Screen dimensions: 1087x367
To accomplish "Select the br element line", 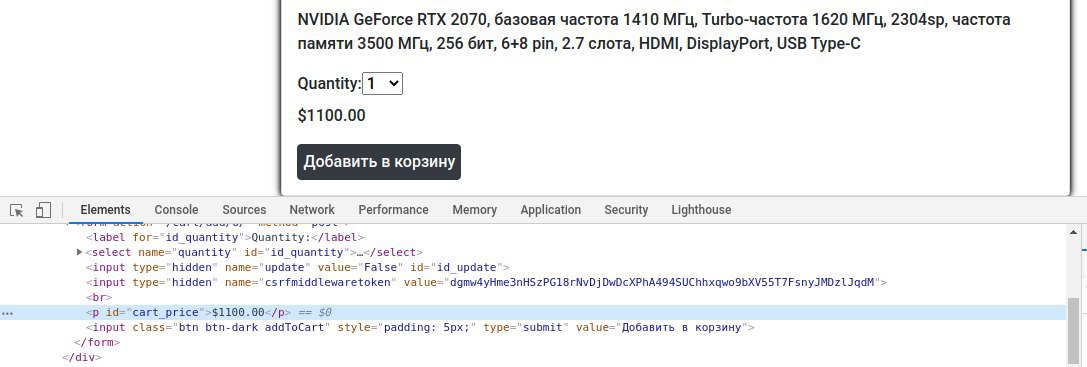I will [99, 297].
